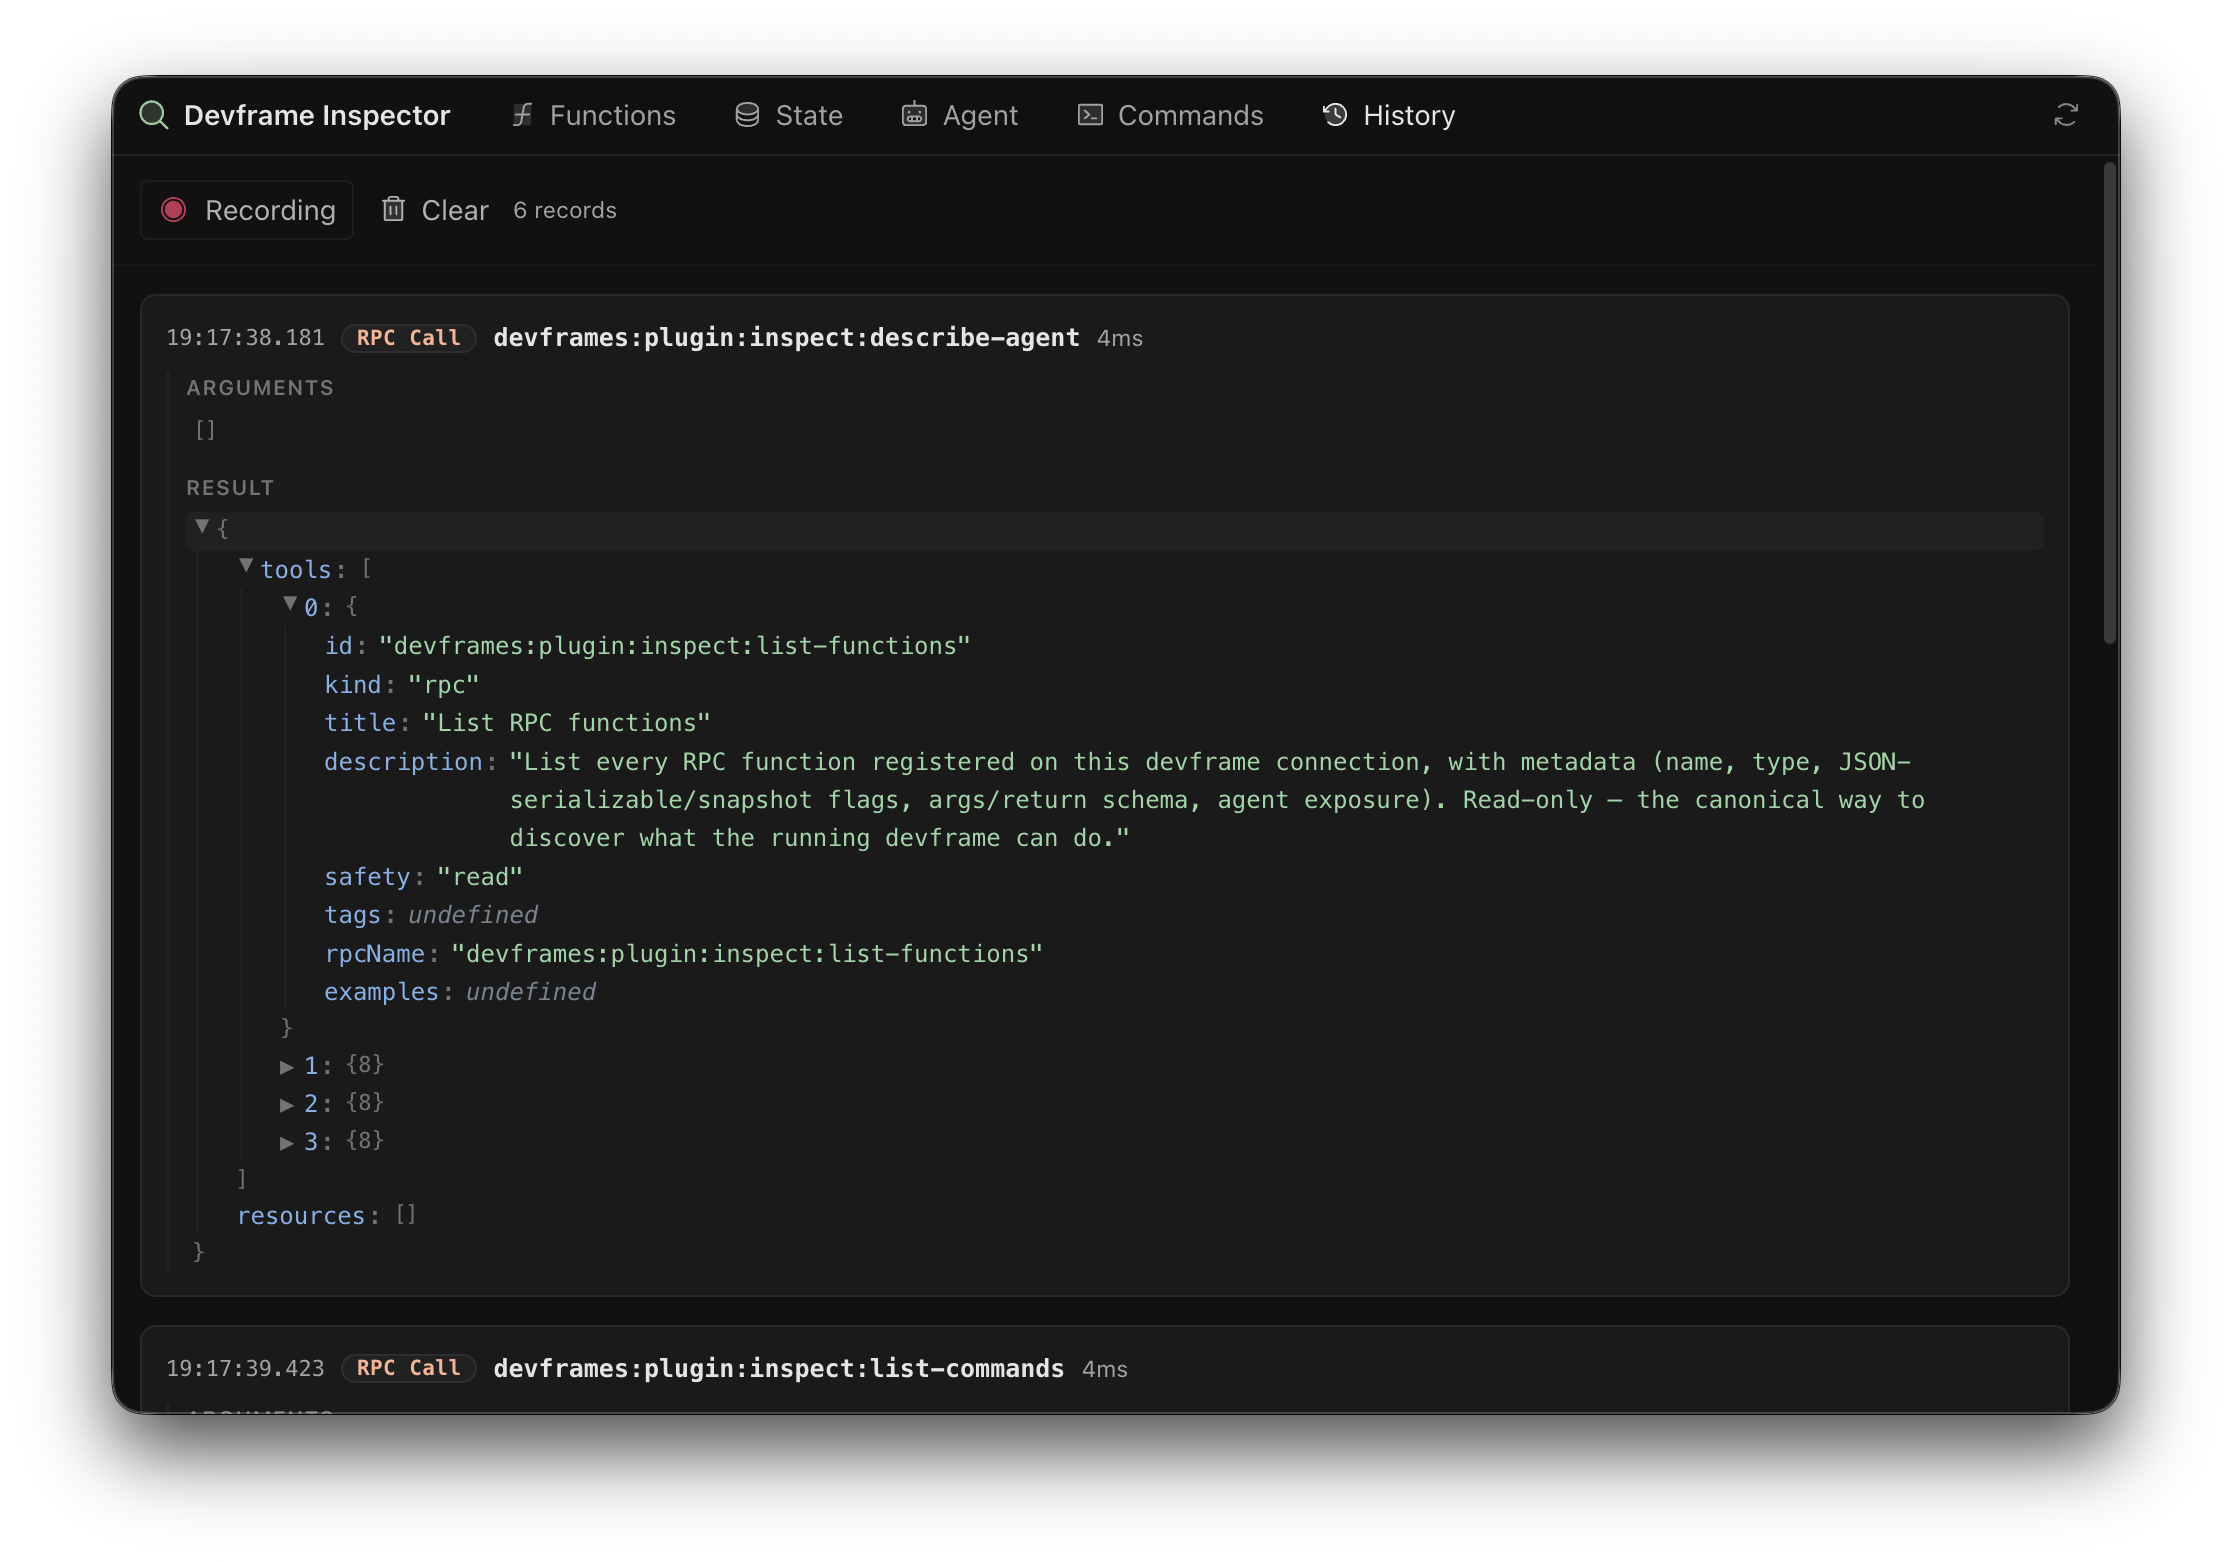
Task: Click the red recording dot
Action: tap(174, 210)
